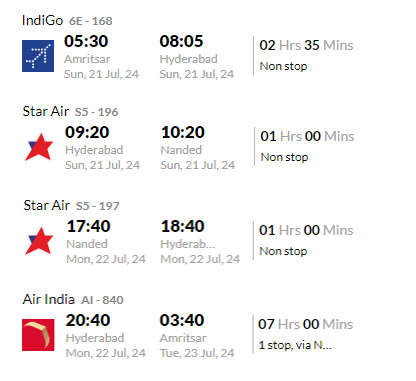The width and height of the screenshot is (416, 381).
Task: Click the 02 Hrs 35 Mins duration
Action: [306, 45]
